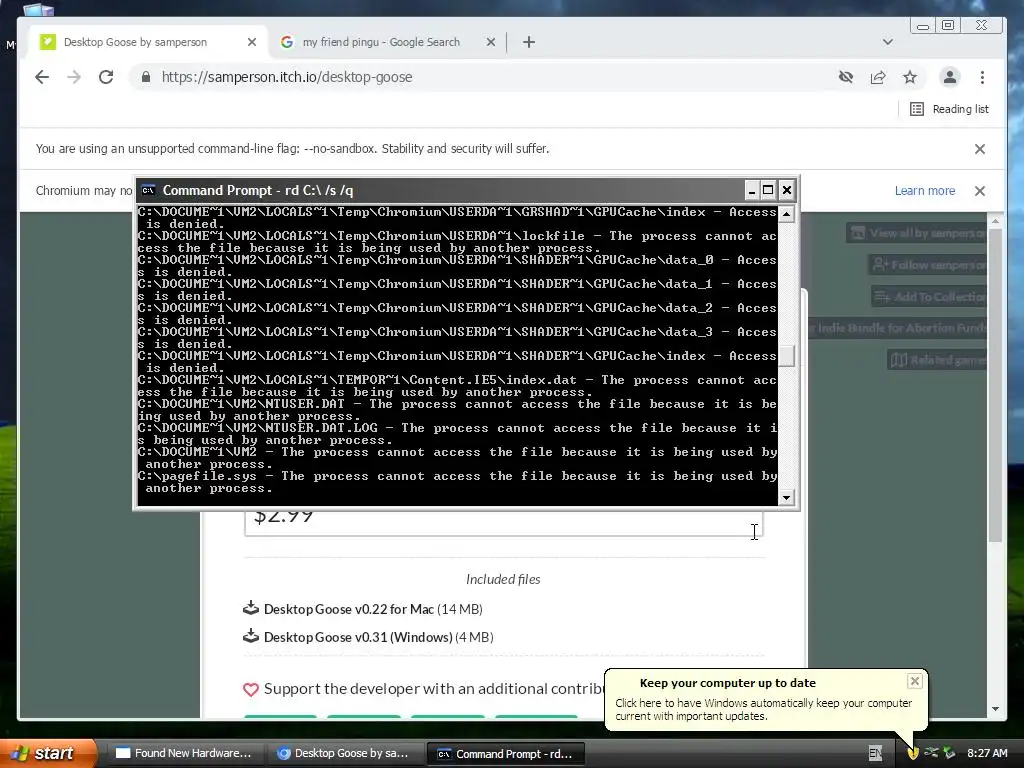Click the $2.99 price input field
This screenshot has height=768, width=1024.
tap(504, 522)
